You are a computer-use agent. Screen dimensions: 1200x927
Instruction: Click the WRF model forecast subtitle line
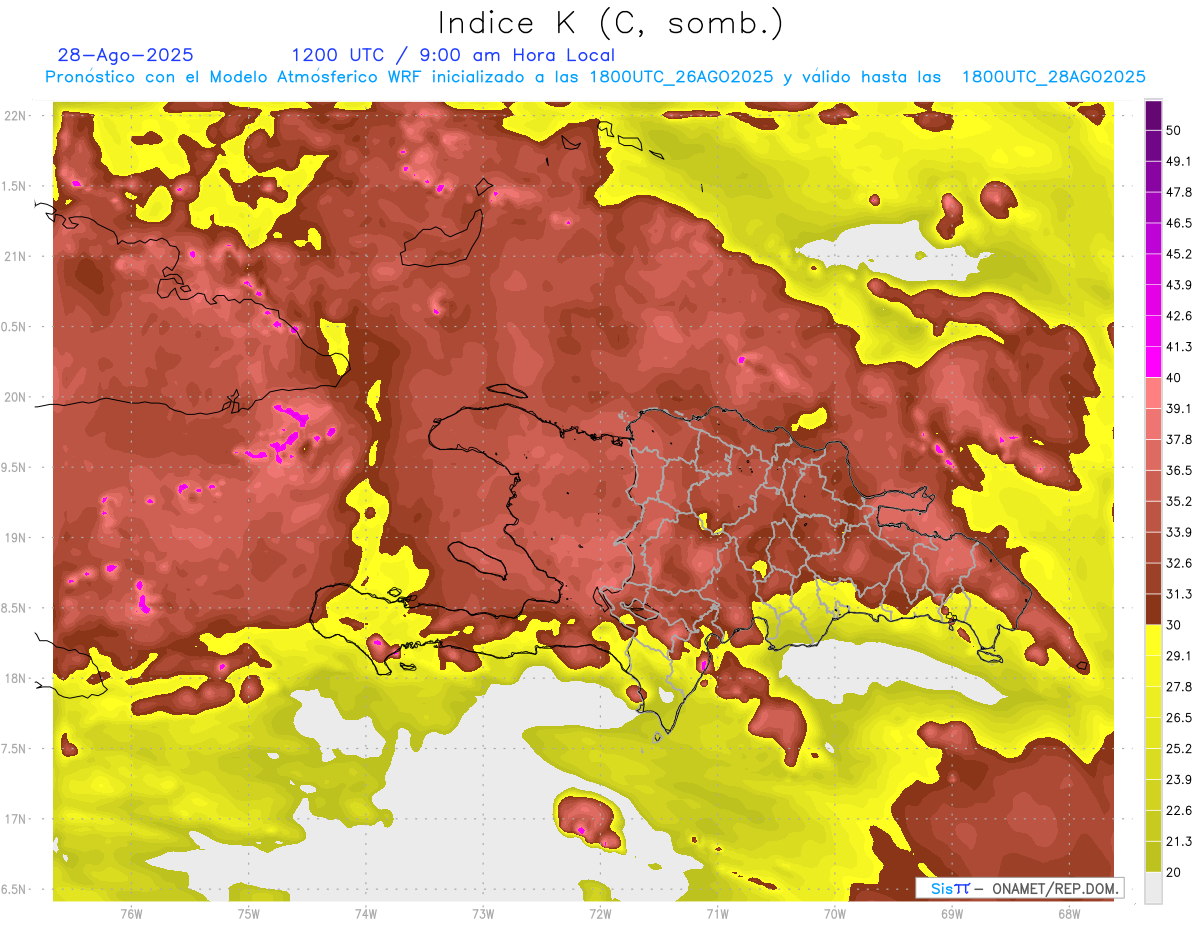[x=595, y=77]
